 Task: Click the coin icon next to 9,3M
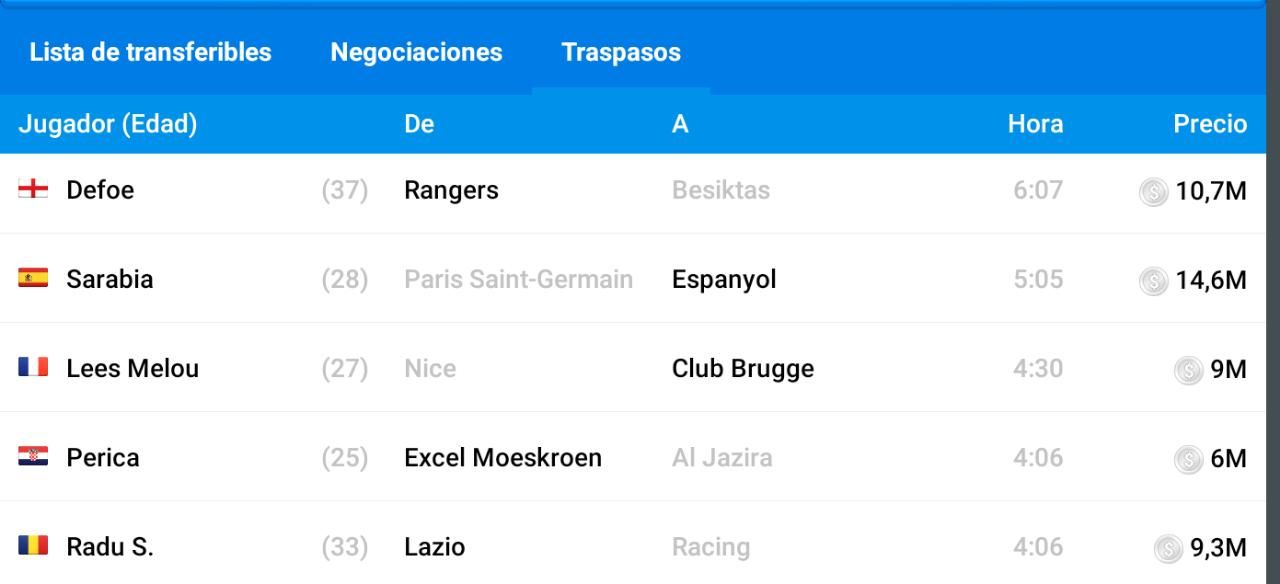point(1167,549)
